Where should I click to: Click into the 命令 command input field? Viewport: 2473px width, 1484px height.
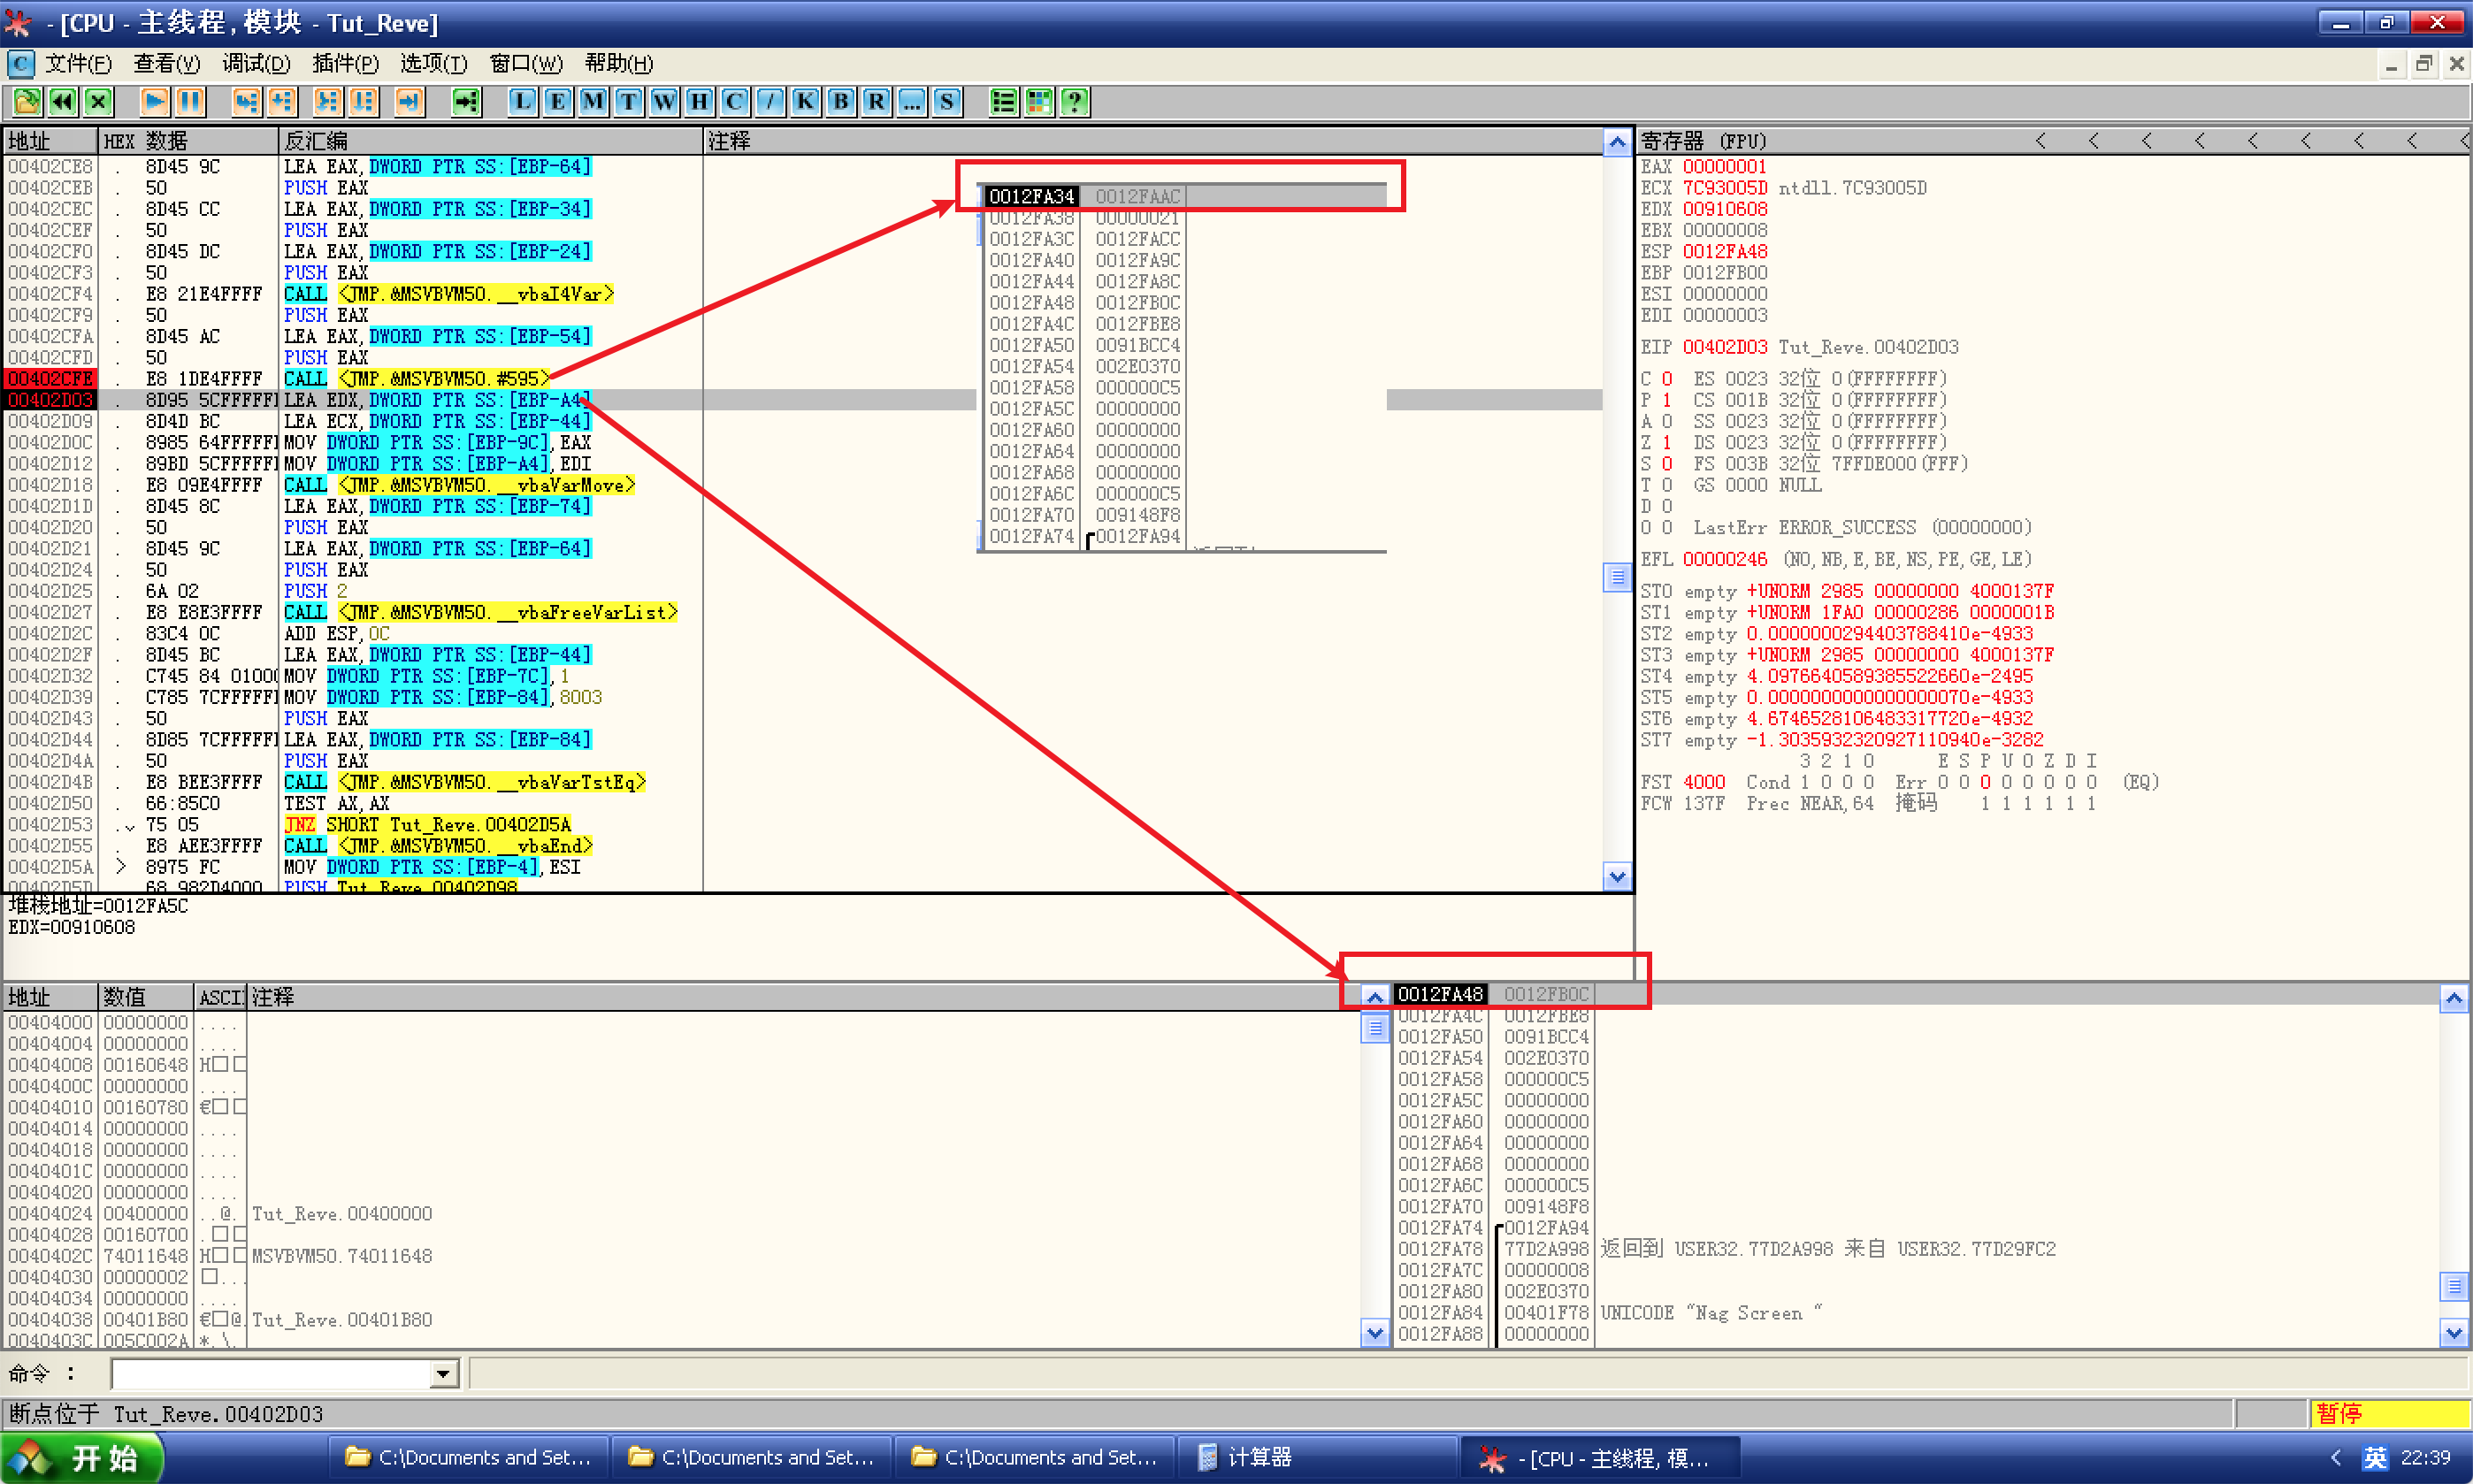click(x=270, y=1374)
